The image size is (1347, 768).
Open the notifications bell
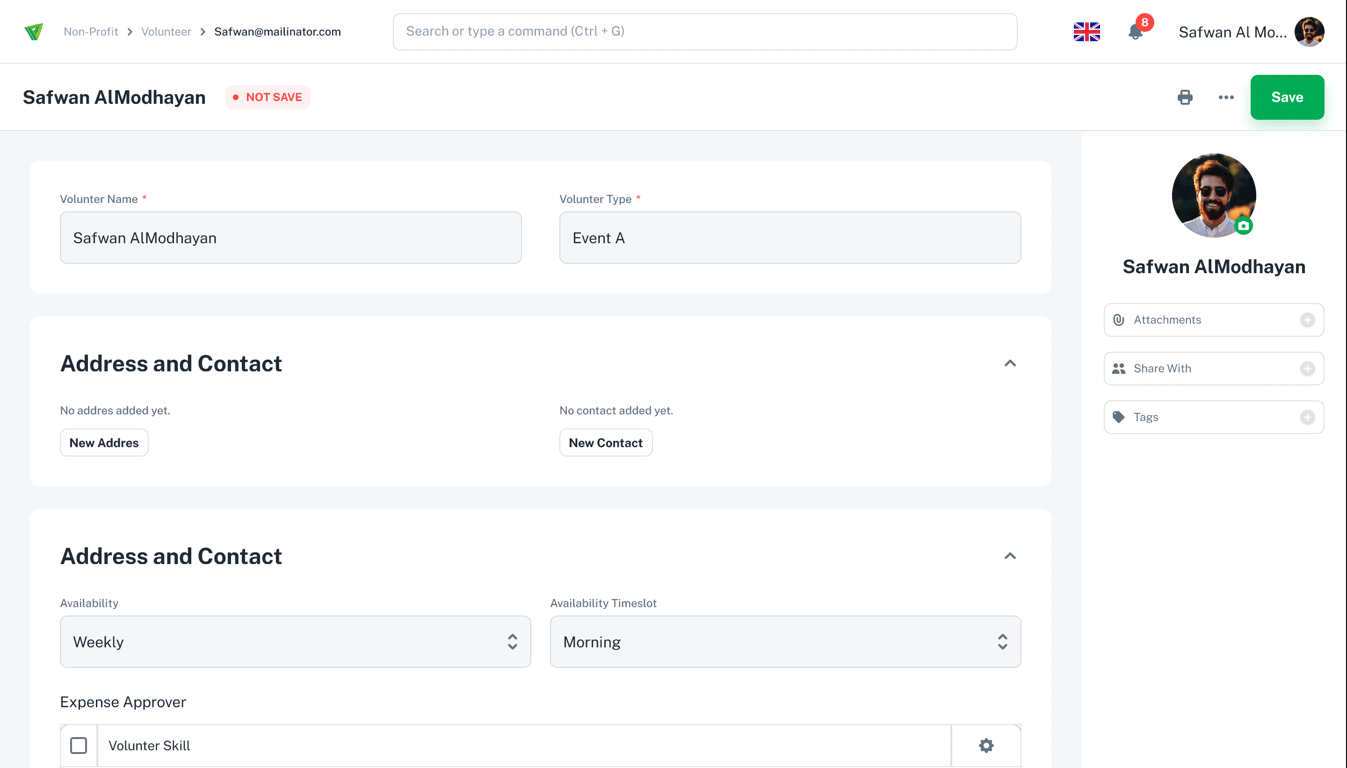coord(1135,32)
